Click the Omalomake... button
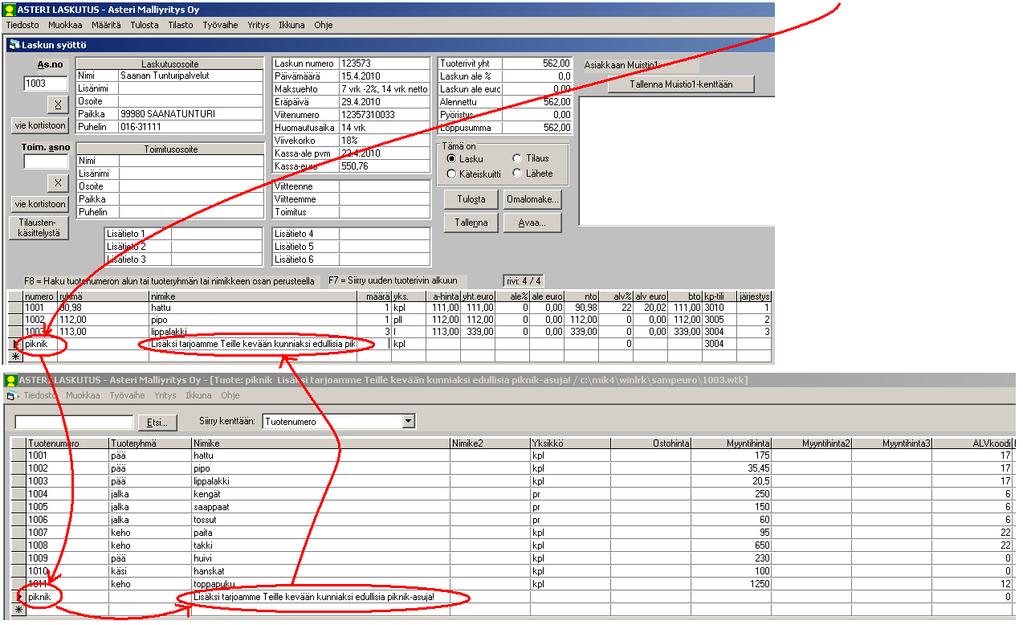This screenshot has height=625, width=1023. tap(532, 199)
